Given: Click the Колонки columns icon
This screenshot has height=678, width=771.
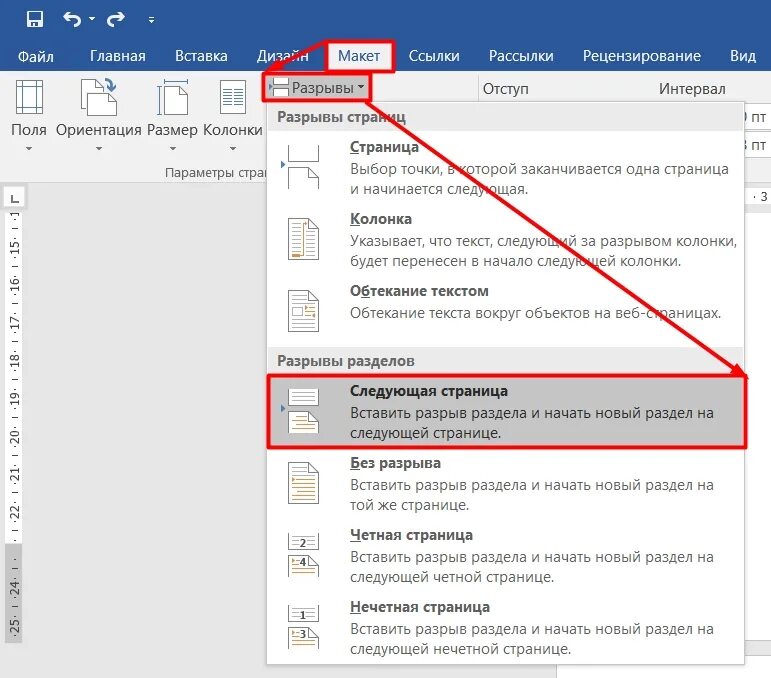Looking at the screenshot, I should [x=233, y=97].
